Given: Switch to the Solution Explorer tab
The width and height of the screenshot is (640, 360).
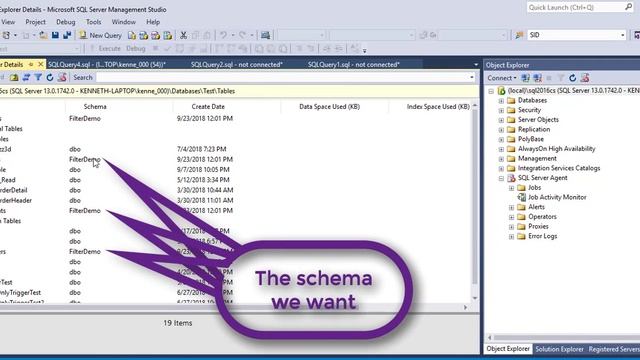Looking at the screenshot, I should (559, 349).
